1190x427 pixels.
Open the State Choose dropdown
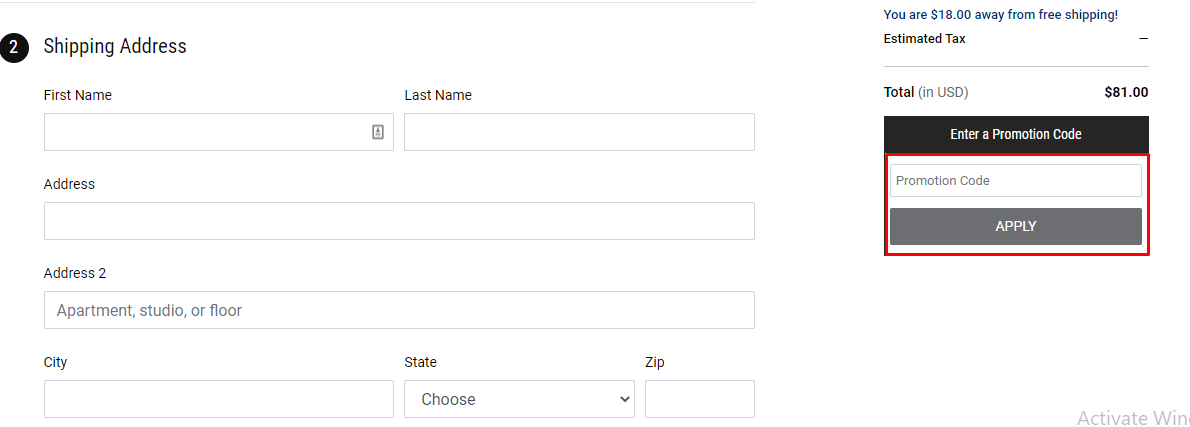tap(519, 399)
